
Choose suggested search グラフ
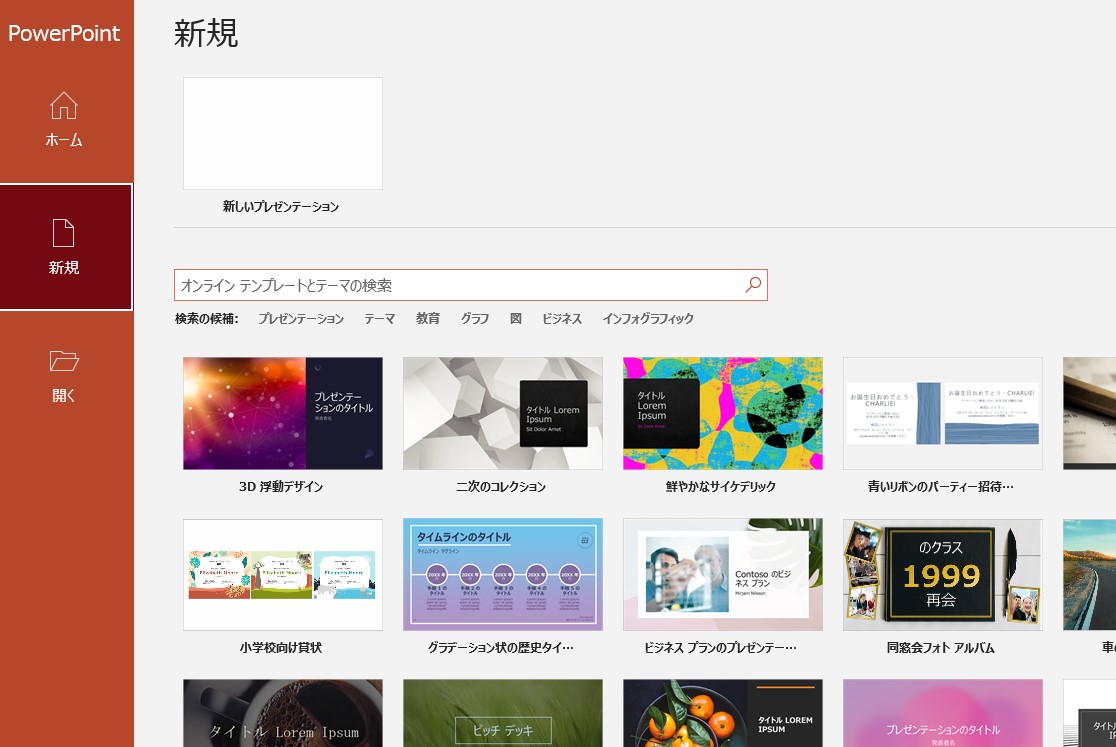click(x=475, y=319)
